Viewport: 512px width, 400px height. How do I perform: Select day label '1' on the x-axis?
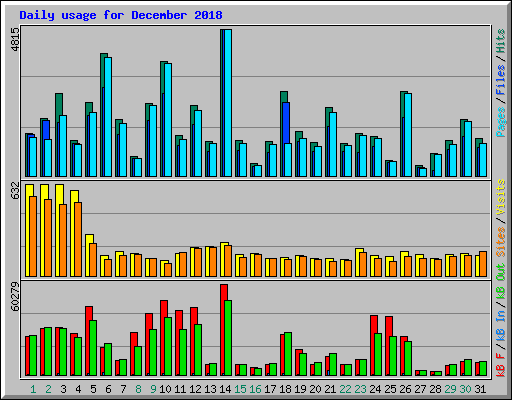33,389
